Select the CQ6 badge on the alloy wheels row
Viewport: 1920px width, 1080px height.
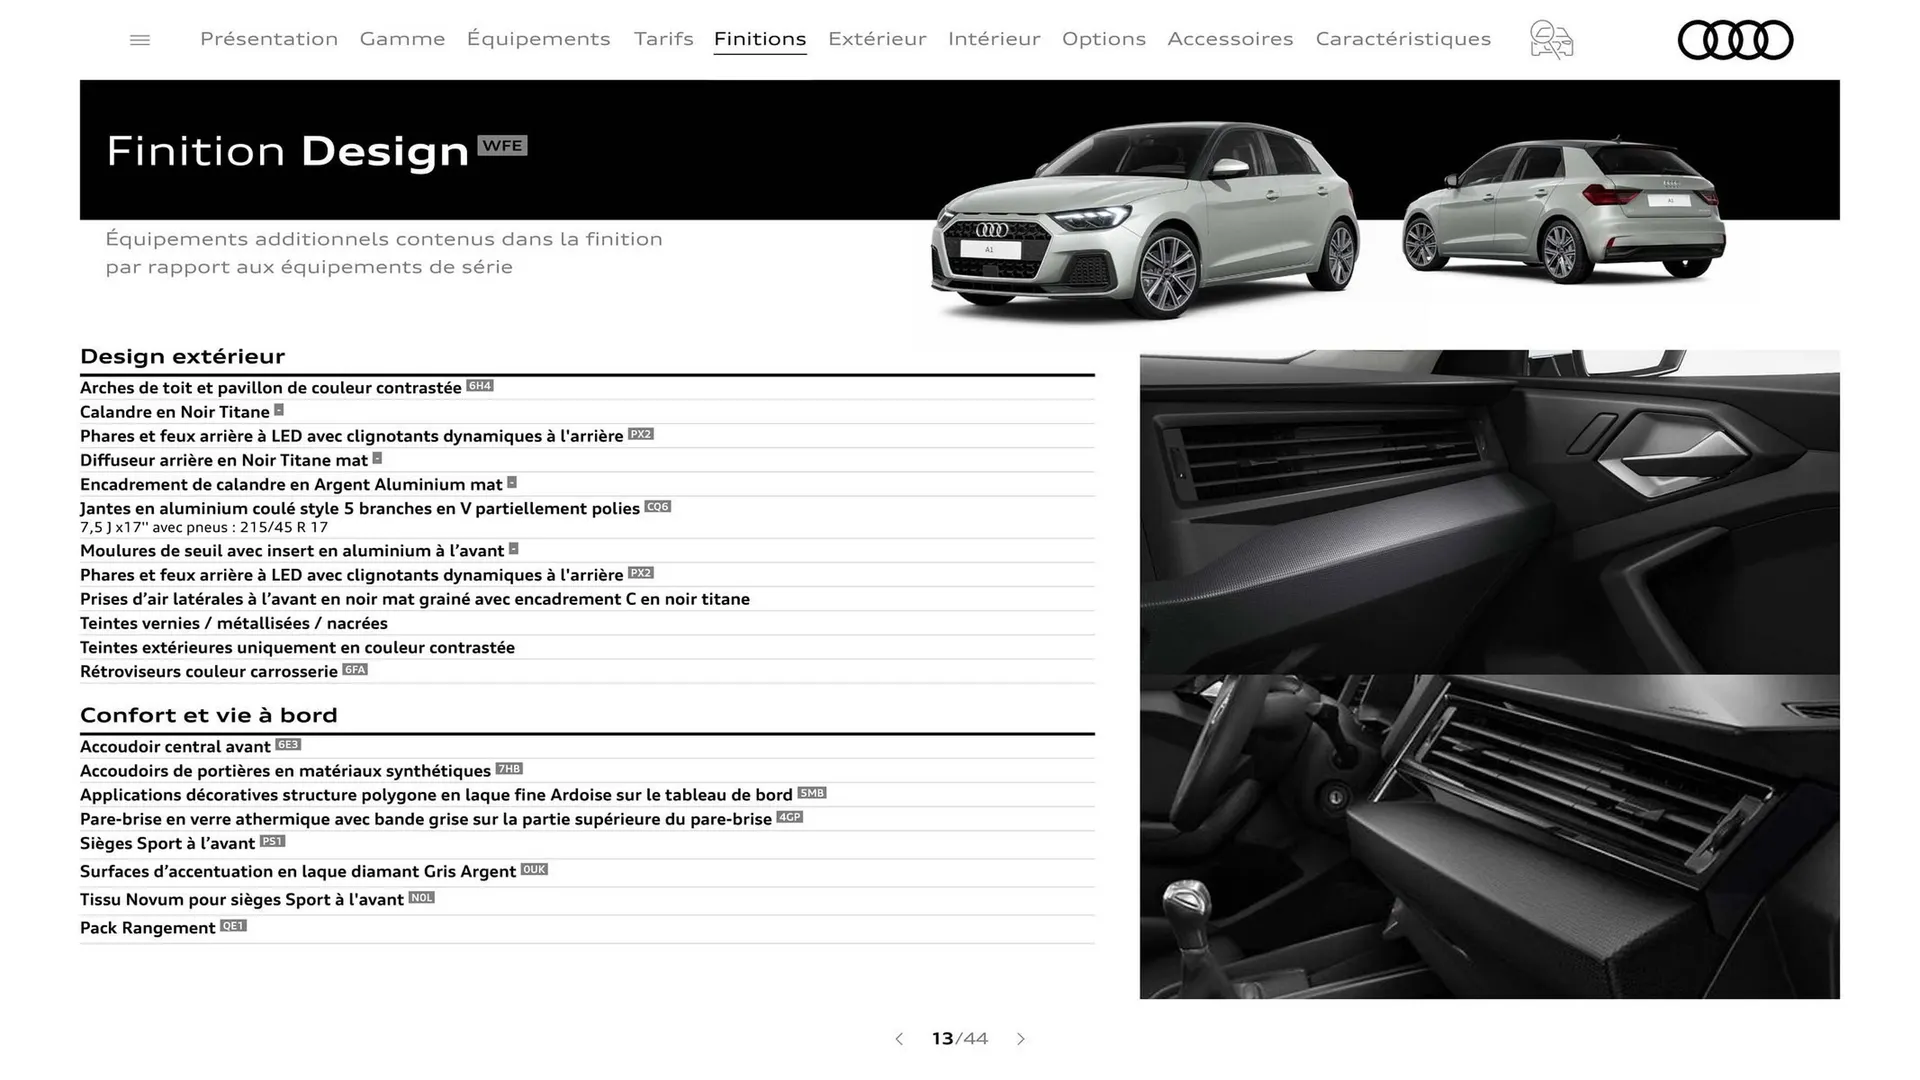(657, 507)
